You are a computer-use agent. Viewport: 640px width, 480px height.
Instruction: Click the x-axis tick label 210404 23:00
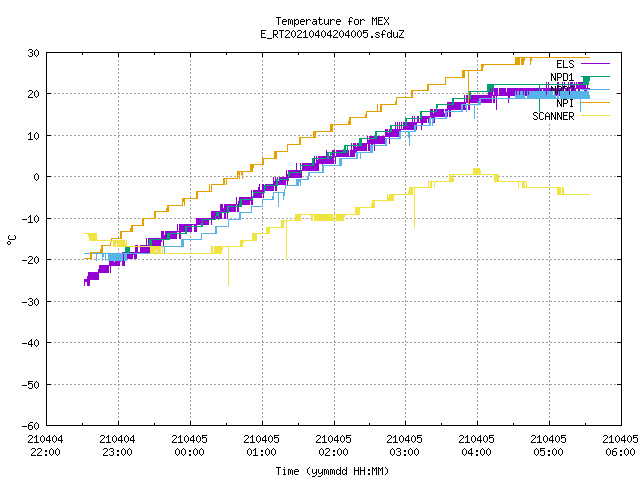[118, 446]
